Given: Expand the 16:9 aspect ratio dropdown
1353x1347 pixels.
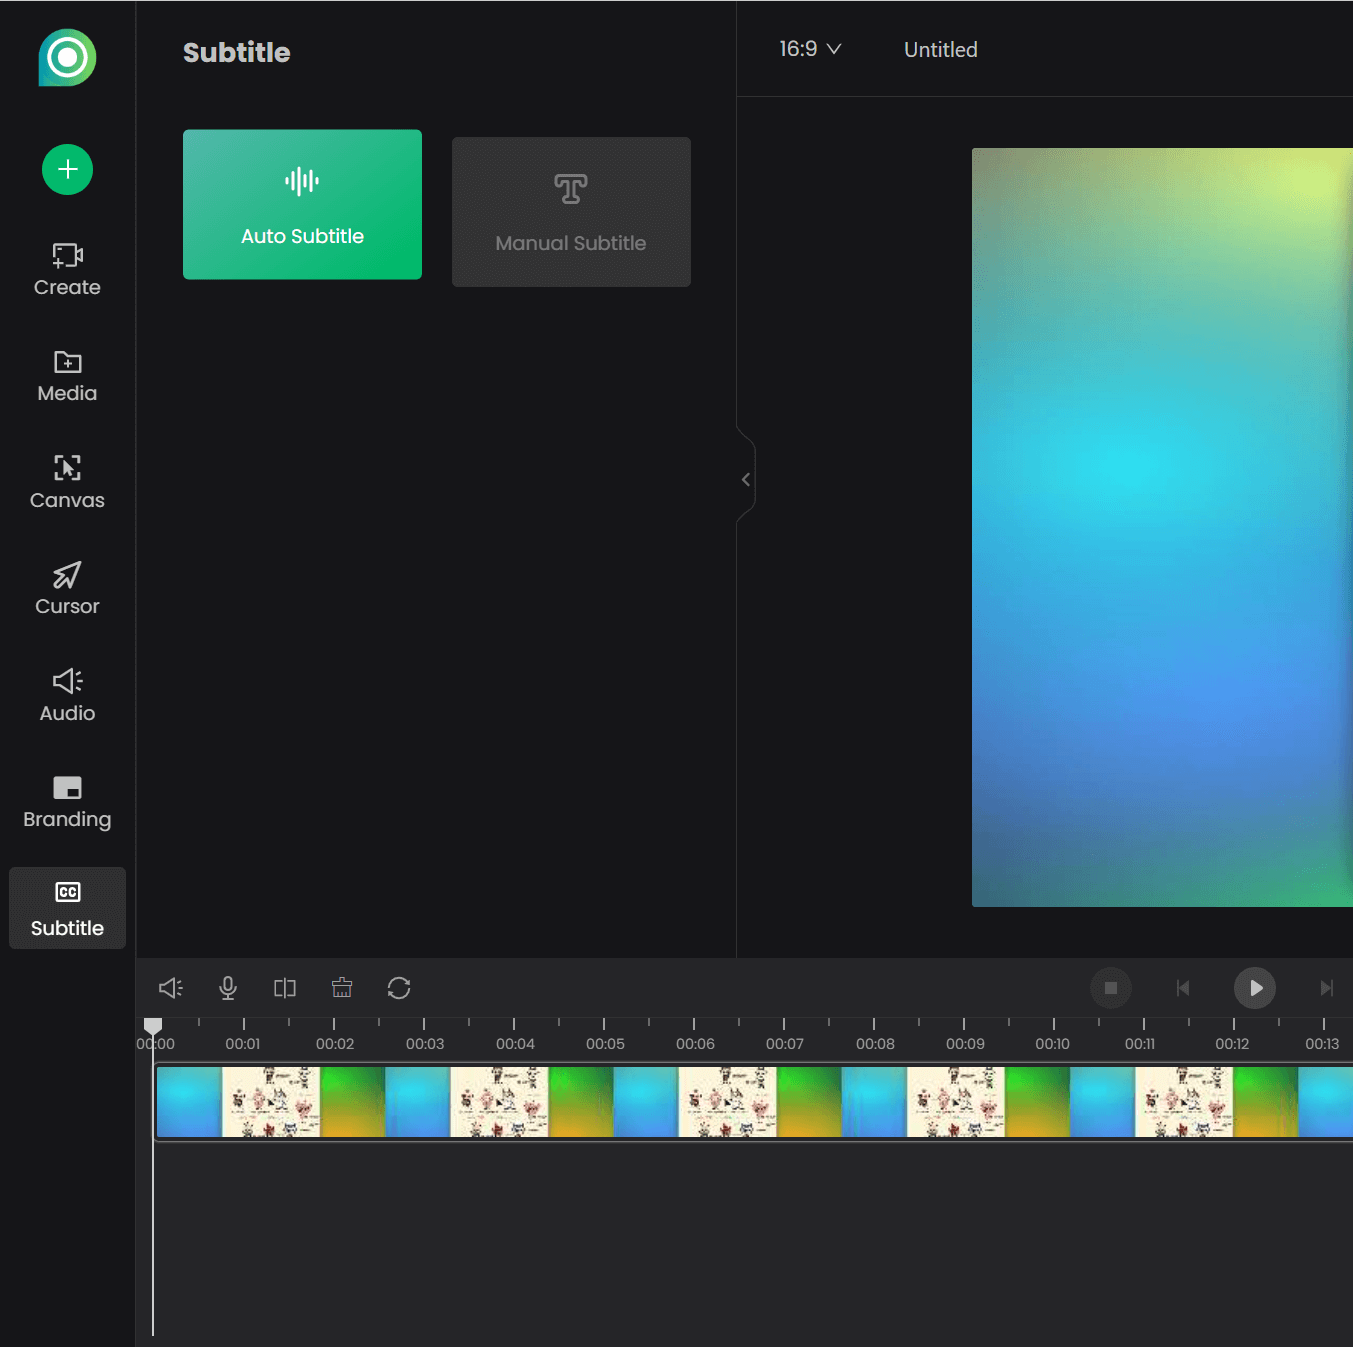Looking at the screenshot, I should click(x=810, y=49).
